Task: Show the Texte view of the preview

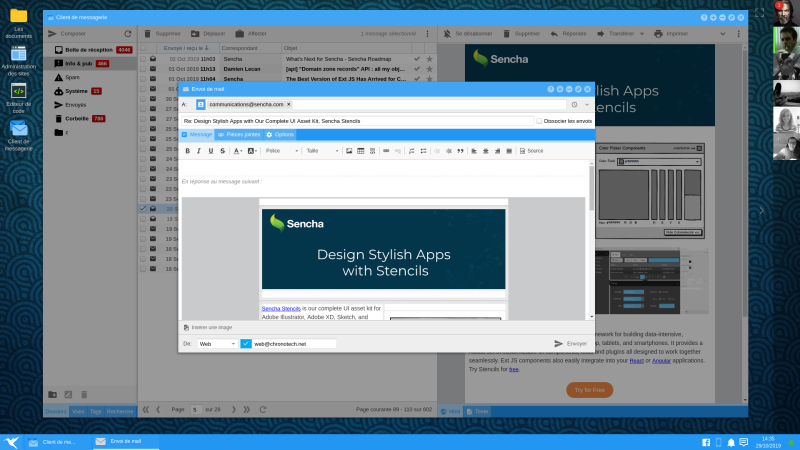Action: [x=478, y=412]
